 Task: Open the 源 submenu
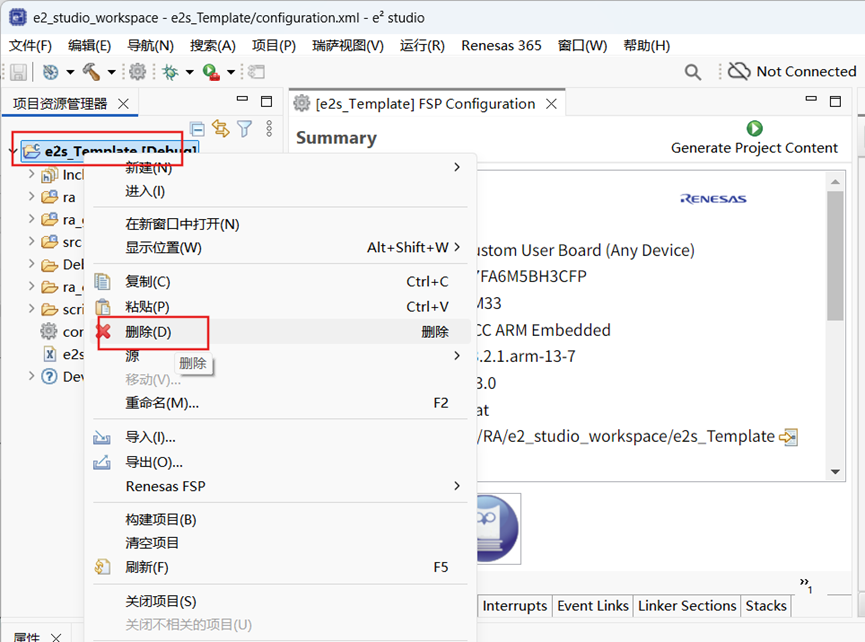(x=279, y=356)
